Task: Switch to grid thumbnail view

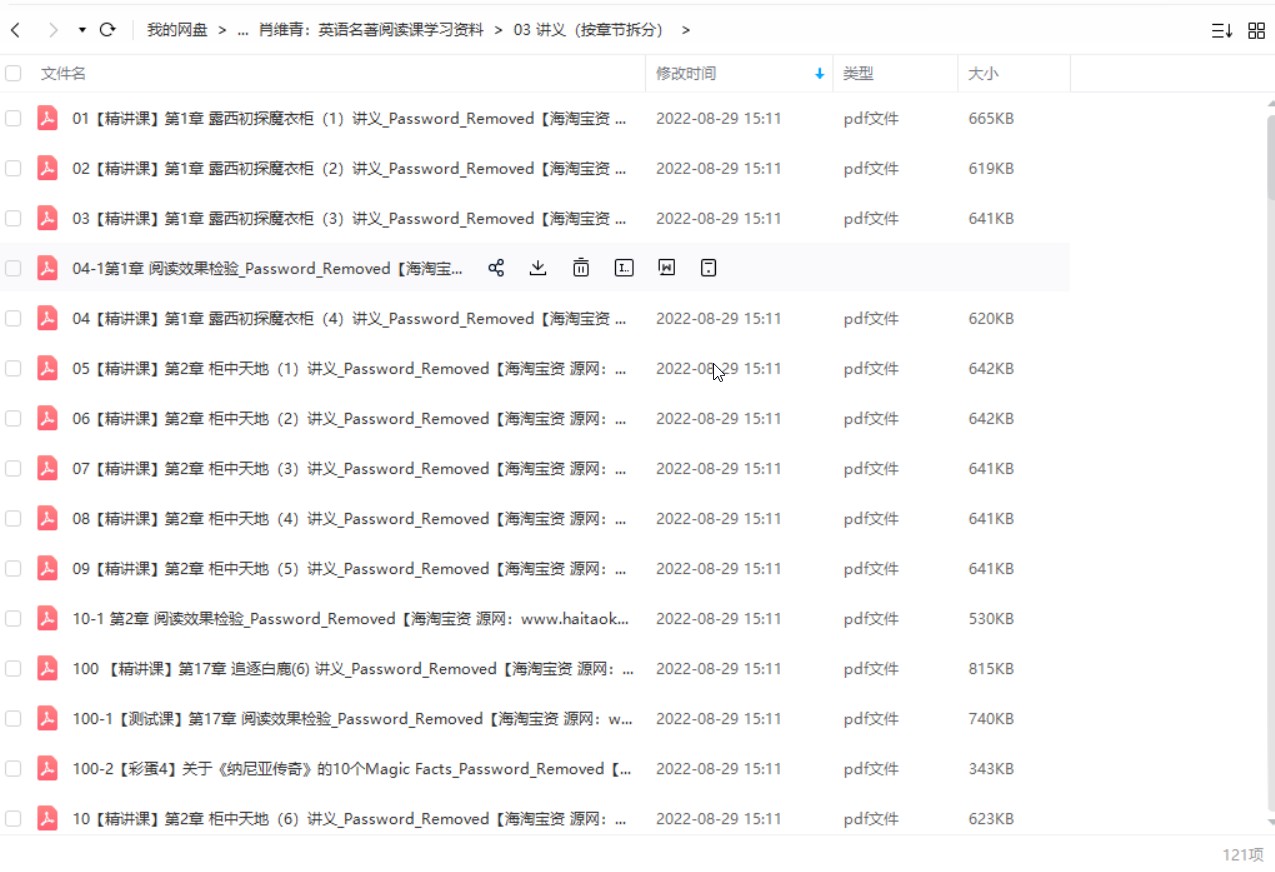Action: point(1257,31)
